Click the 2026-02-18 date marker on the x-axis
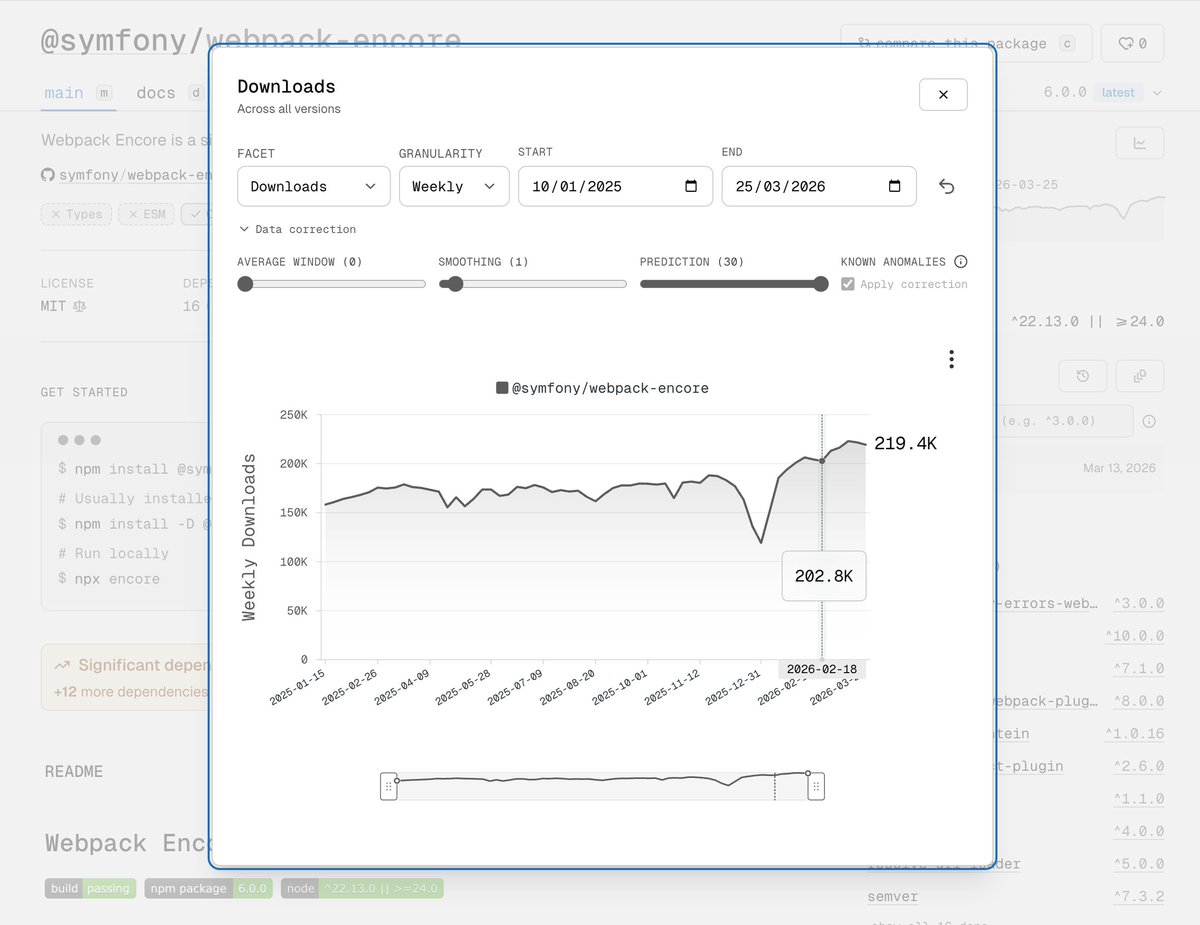 click(x=822, y=669)
